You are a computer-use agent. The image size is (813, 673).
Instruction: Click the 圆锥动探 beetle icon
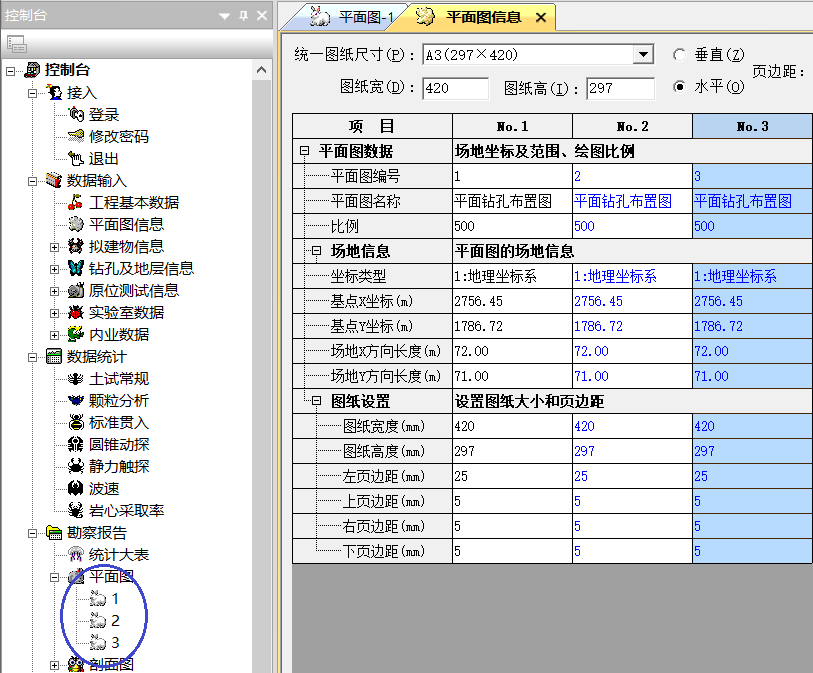(x=76, y=444)
